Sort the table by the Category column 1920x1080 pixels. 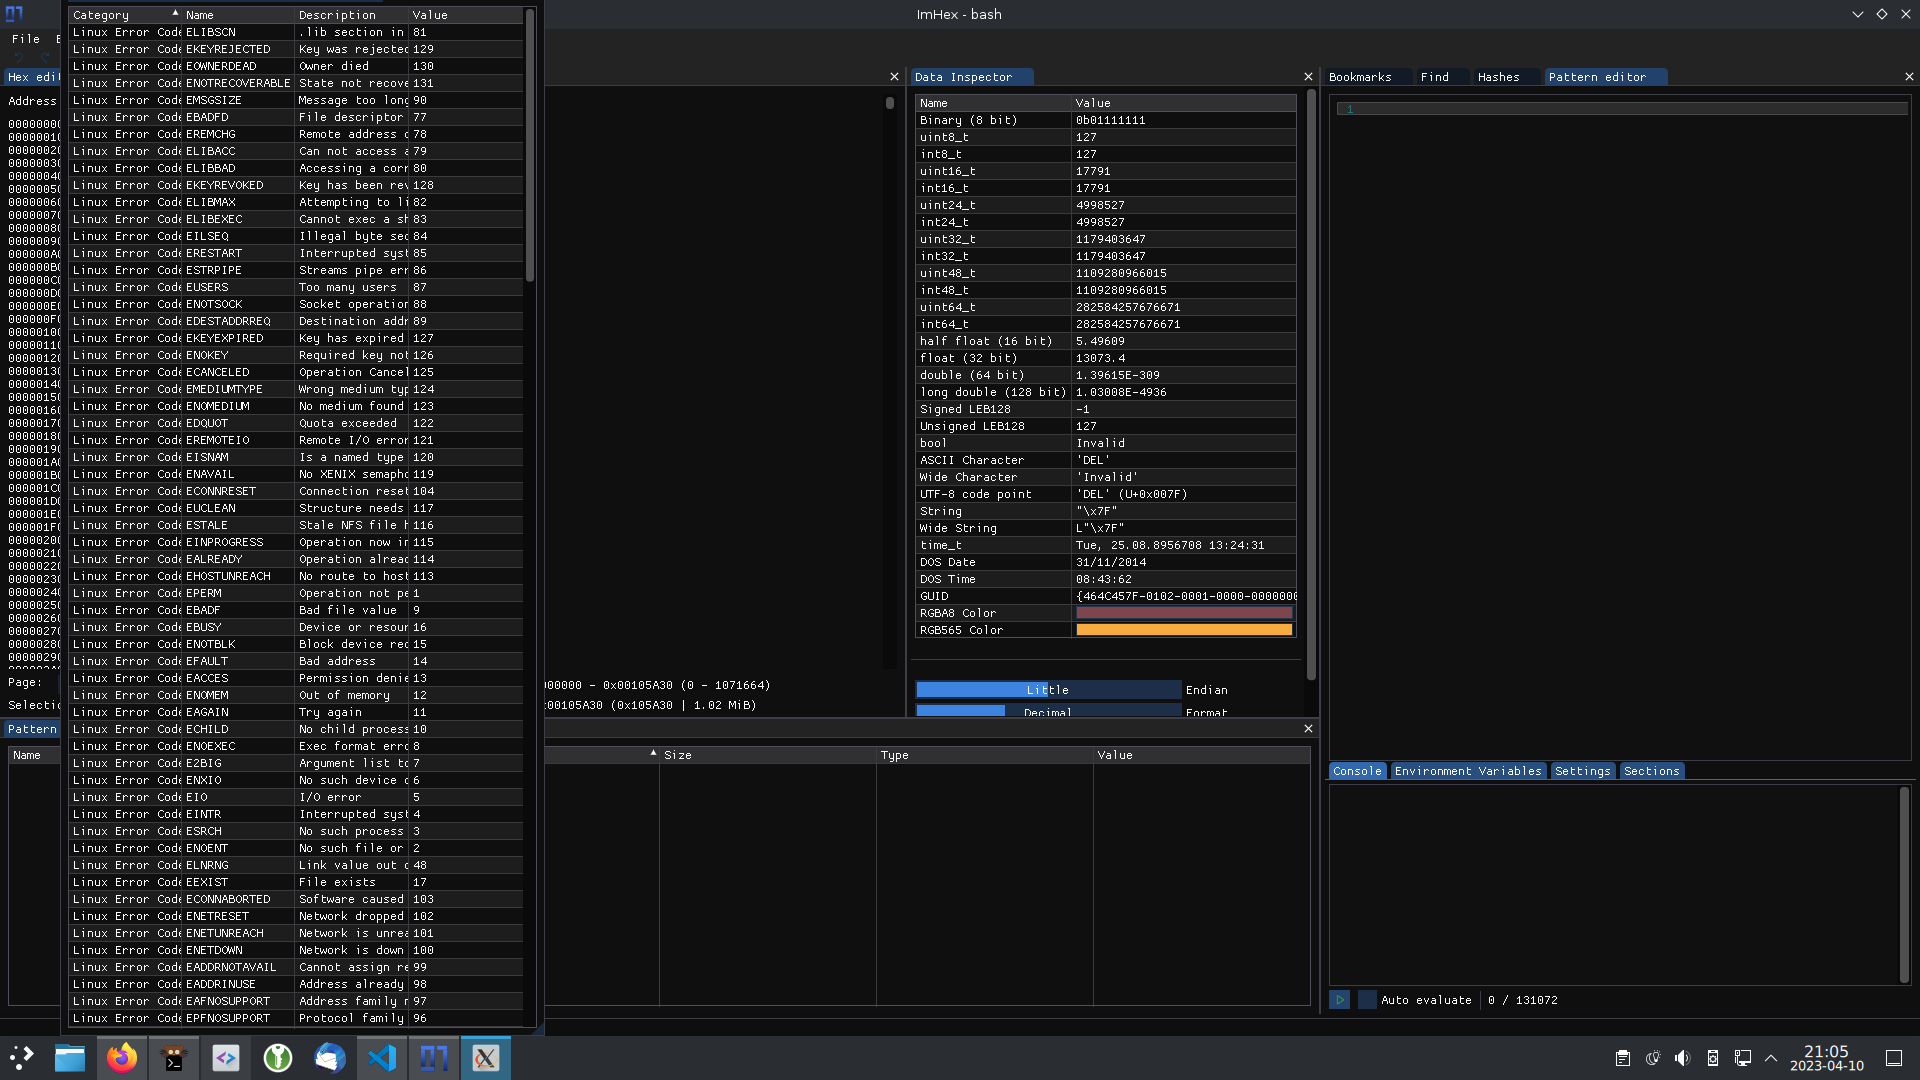120,15
